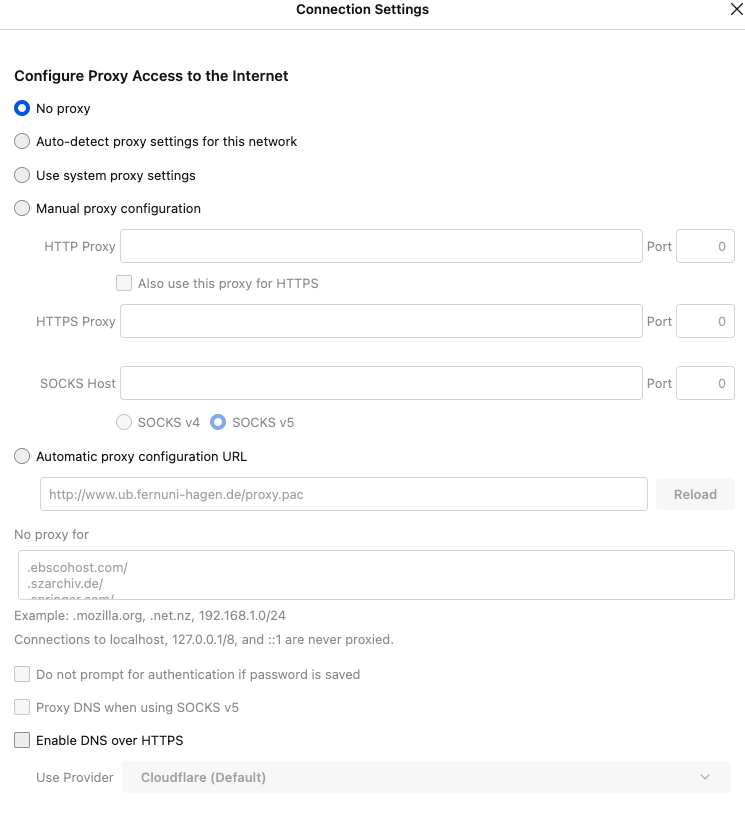This screenshot has height=823, width=745.
Task: Click the SOCKS Host text field
Action: (381, 383)
